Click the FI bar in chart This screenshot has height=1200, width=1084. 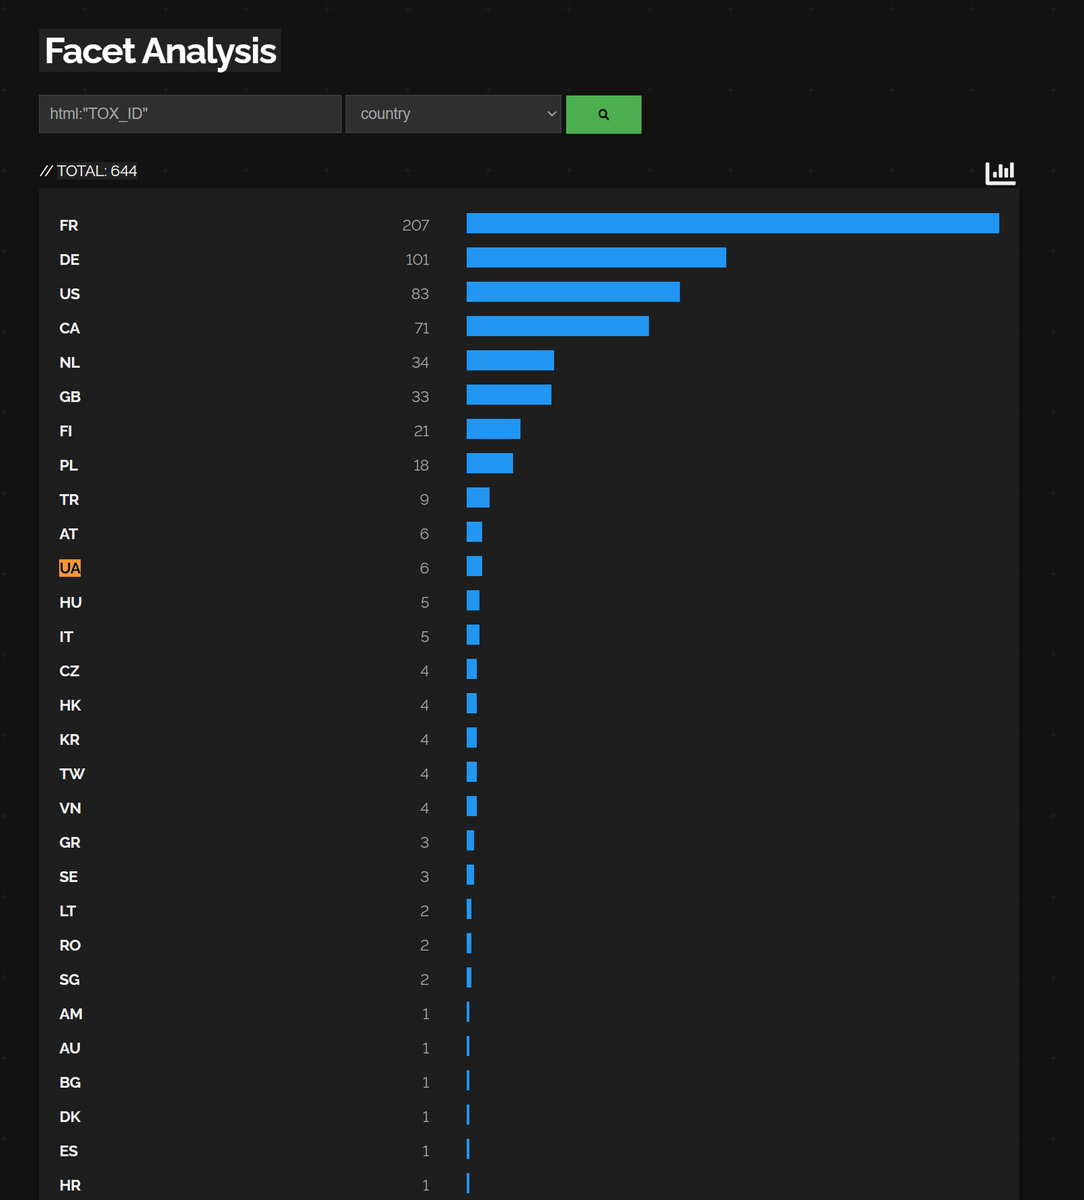(494, 429)
